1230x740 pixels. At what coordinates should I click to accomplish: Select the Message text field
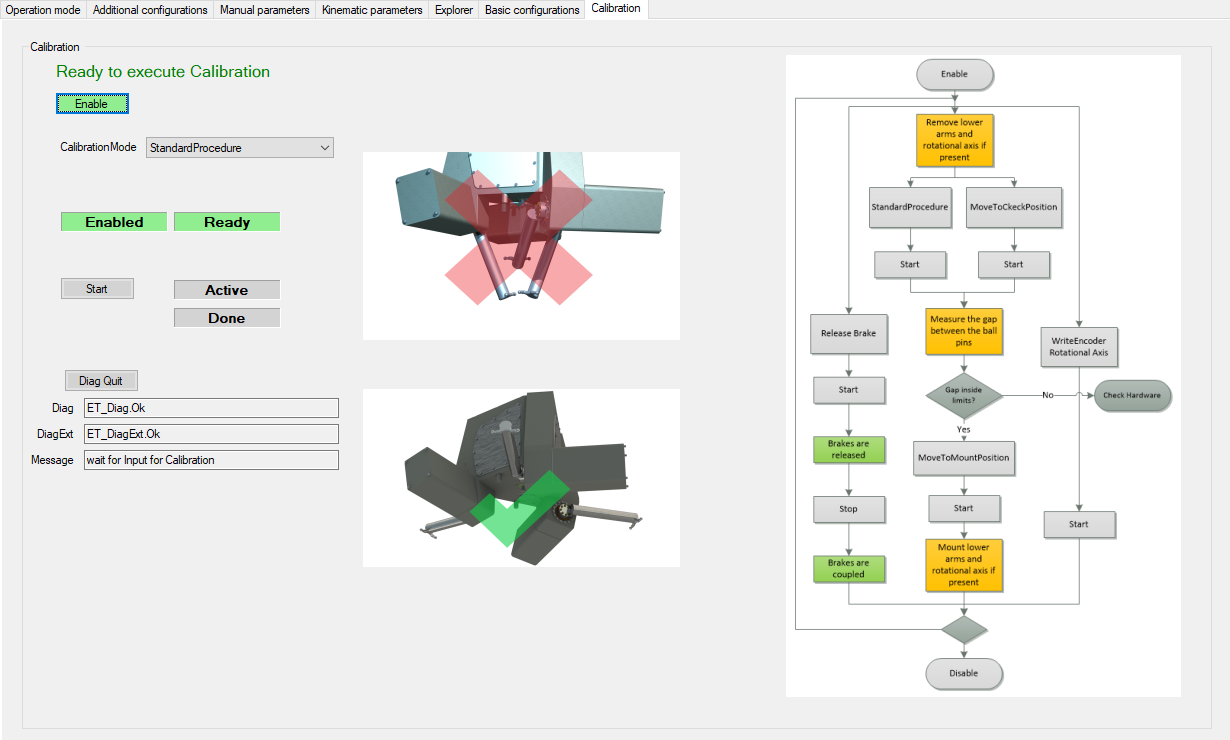click(211, 460)
